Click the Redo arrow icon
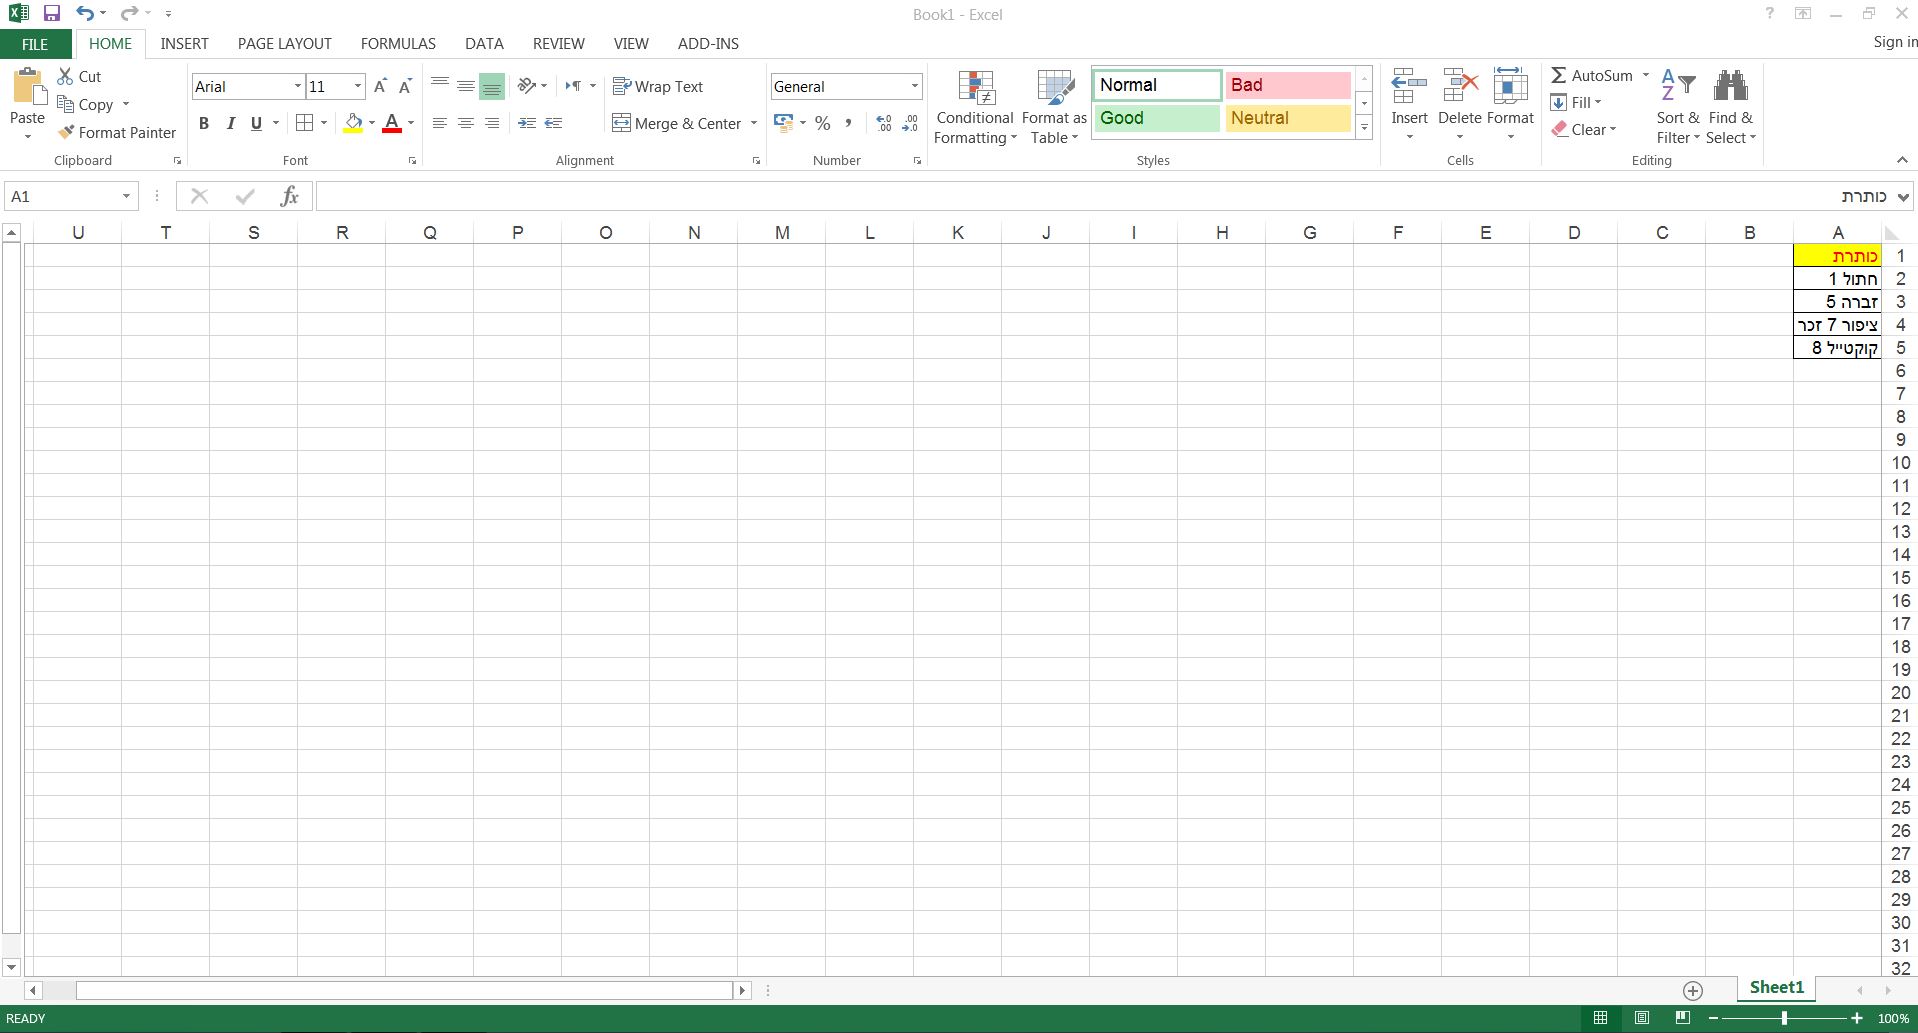The height and width of the screenshot is (1033, 1918). coord(129,14)
